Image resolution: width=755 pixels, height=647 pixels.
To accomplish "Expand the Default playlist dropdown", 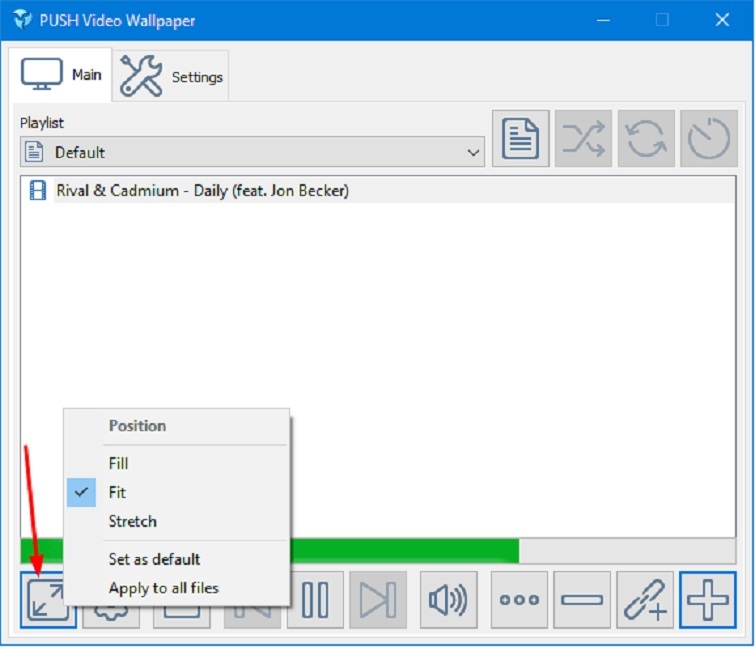I will tap(252, 153).
